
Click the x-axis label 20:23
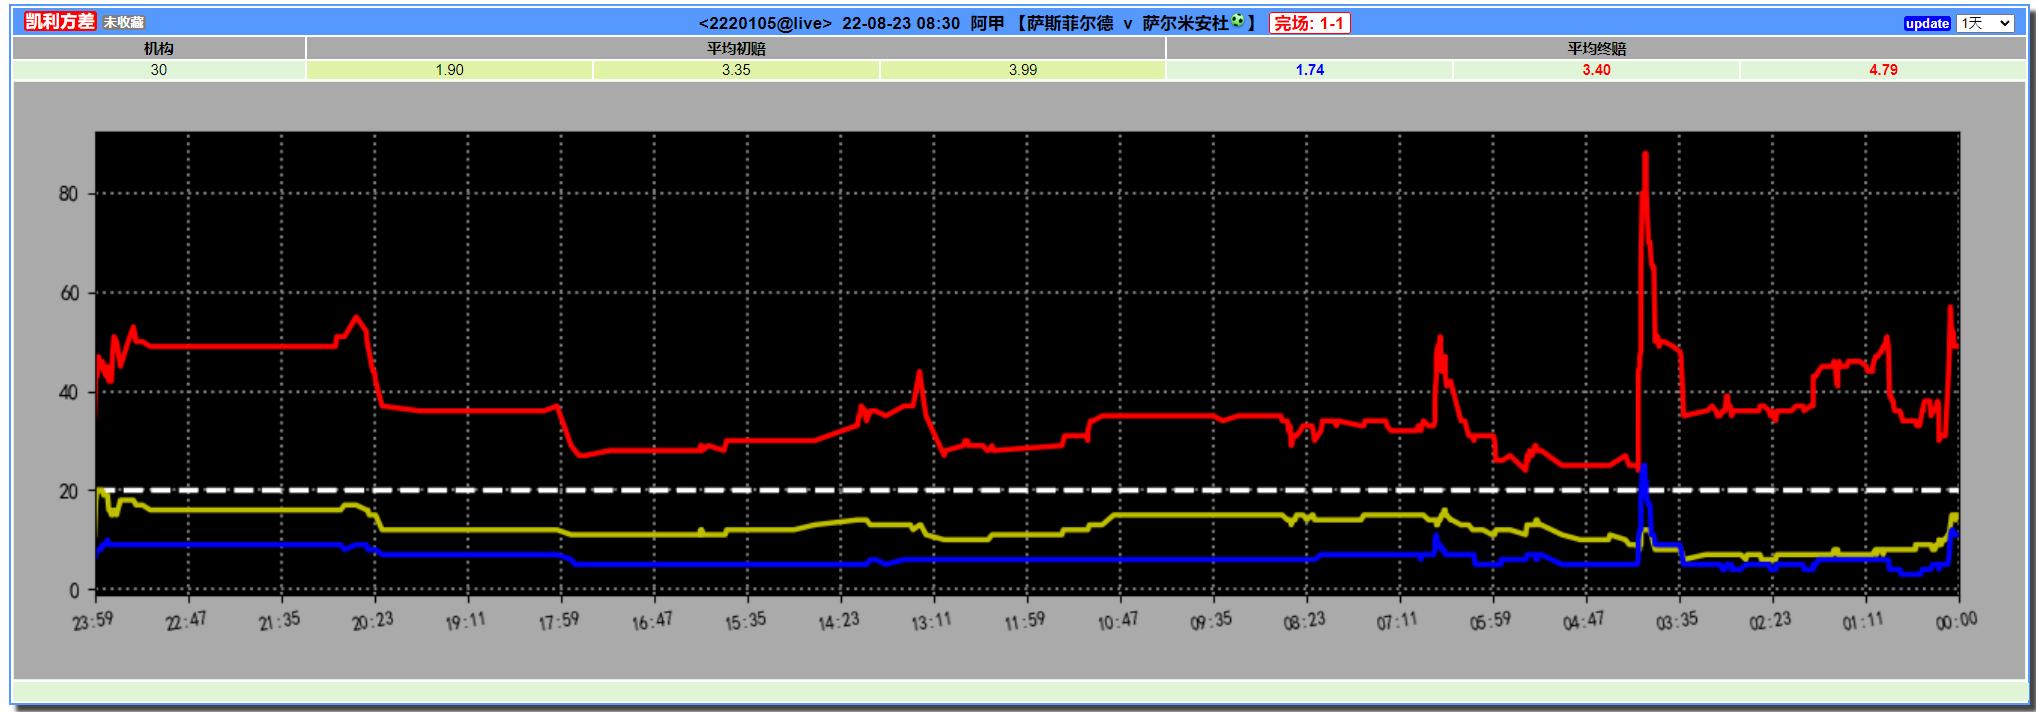372,621
